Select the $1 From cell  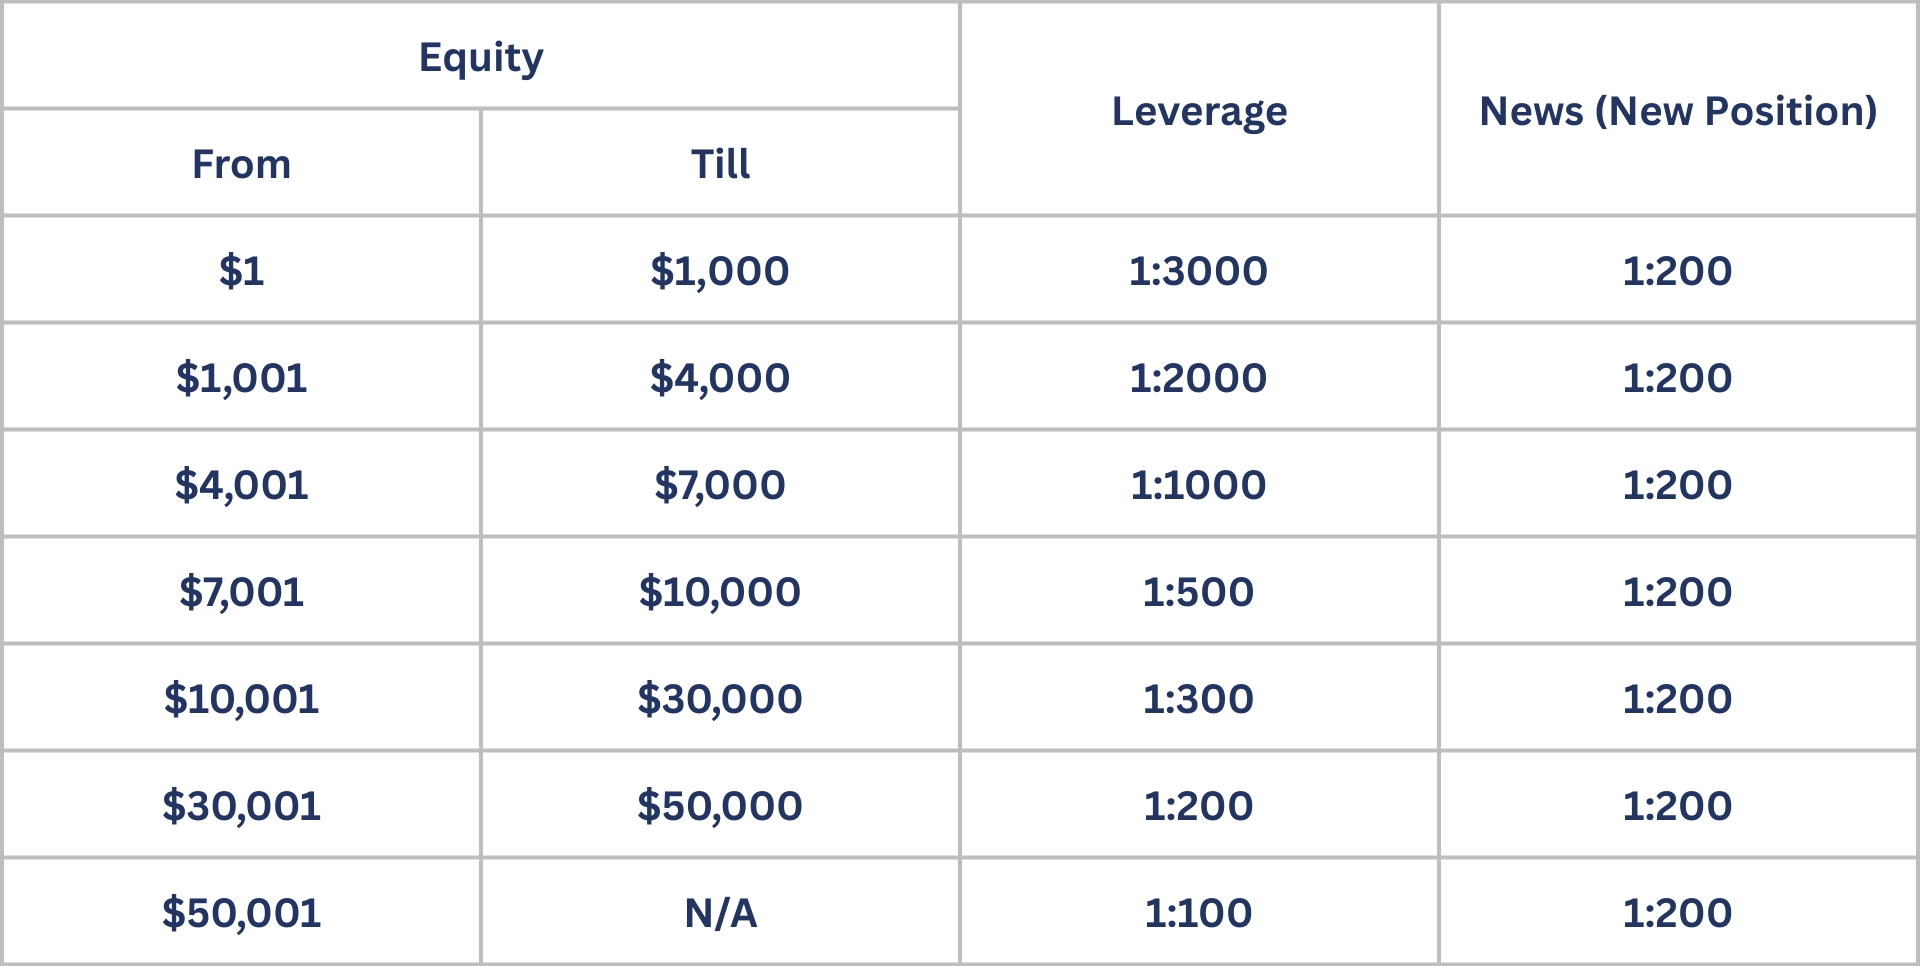point(241,271)
